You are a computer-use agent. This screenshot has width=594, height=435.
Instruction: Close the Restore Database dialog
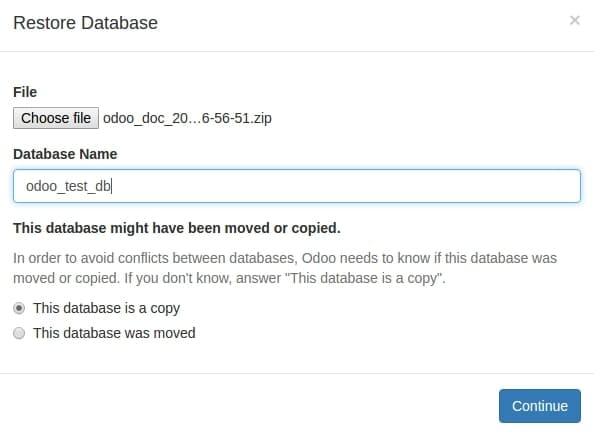574,20
